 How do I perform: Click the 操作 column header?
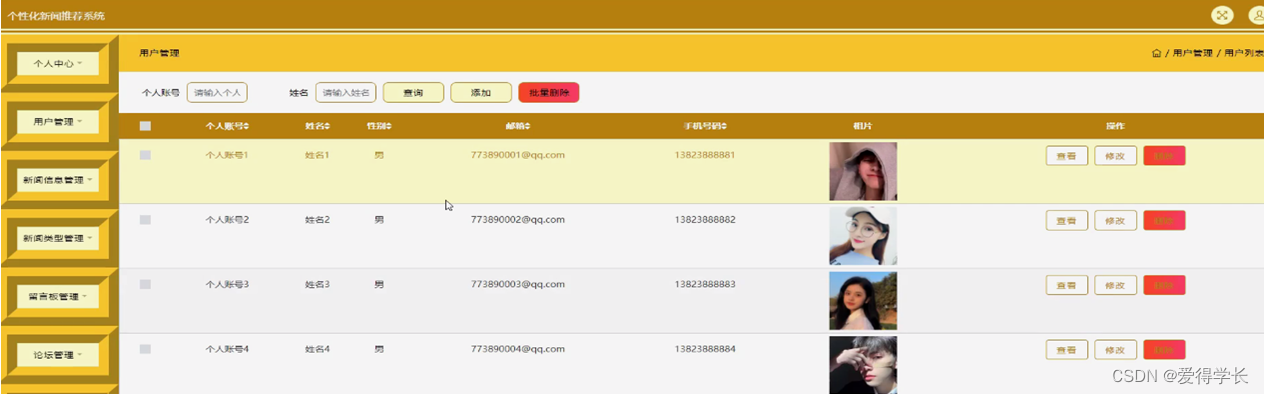1116,126
